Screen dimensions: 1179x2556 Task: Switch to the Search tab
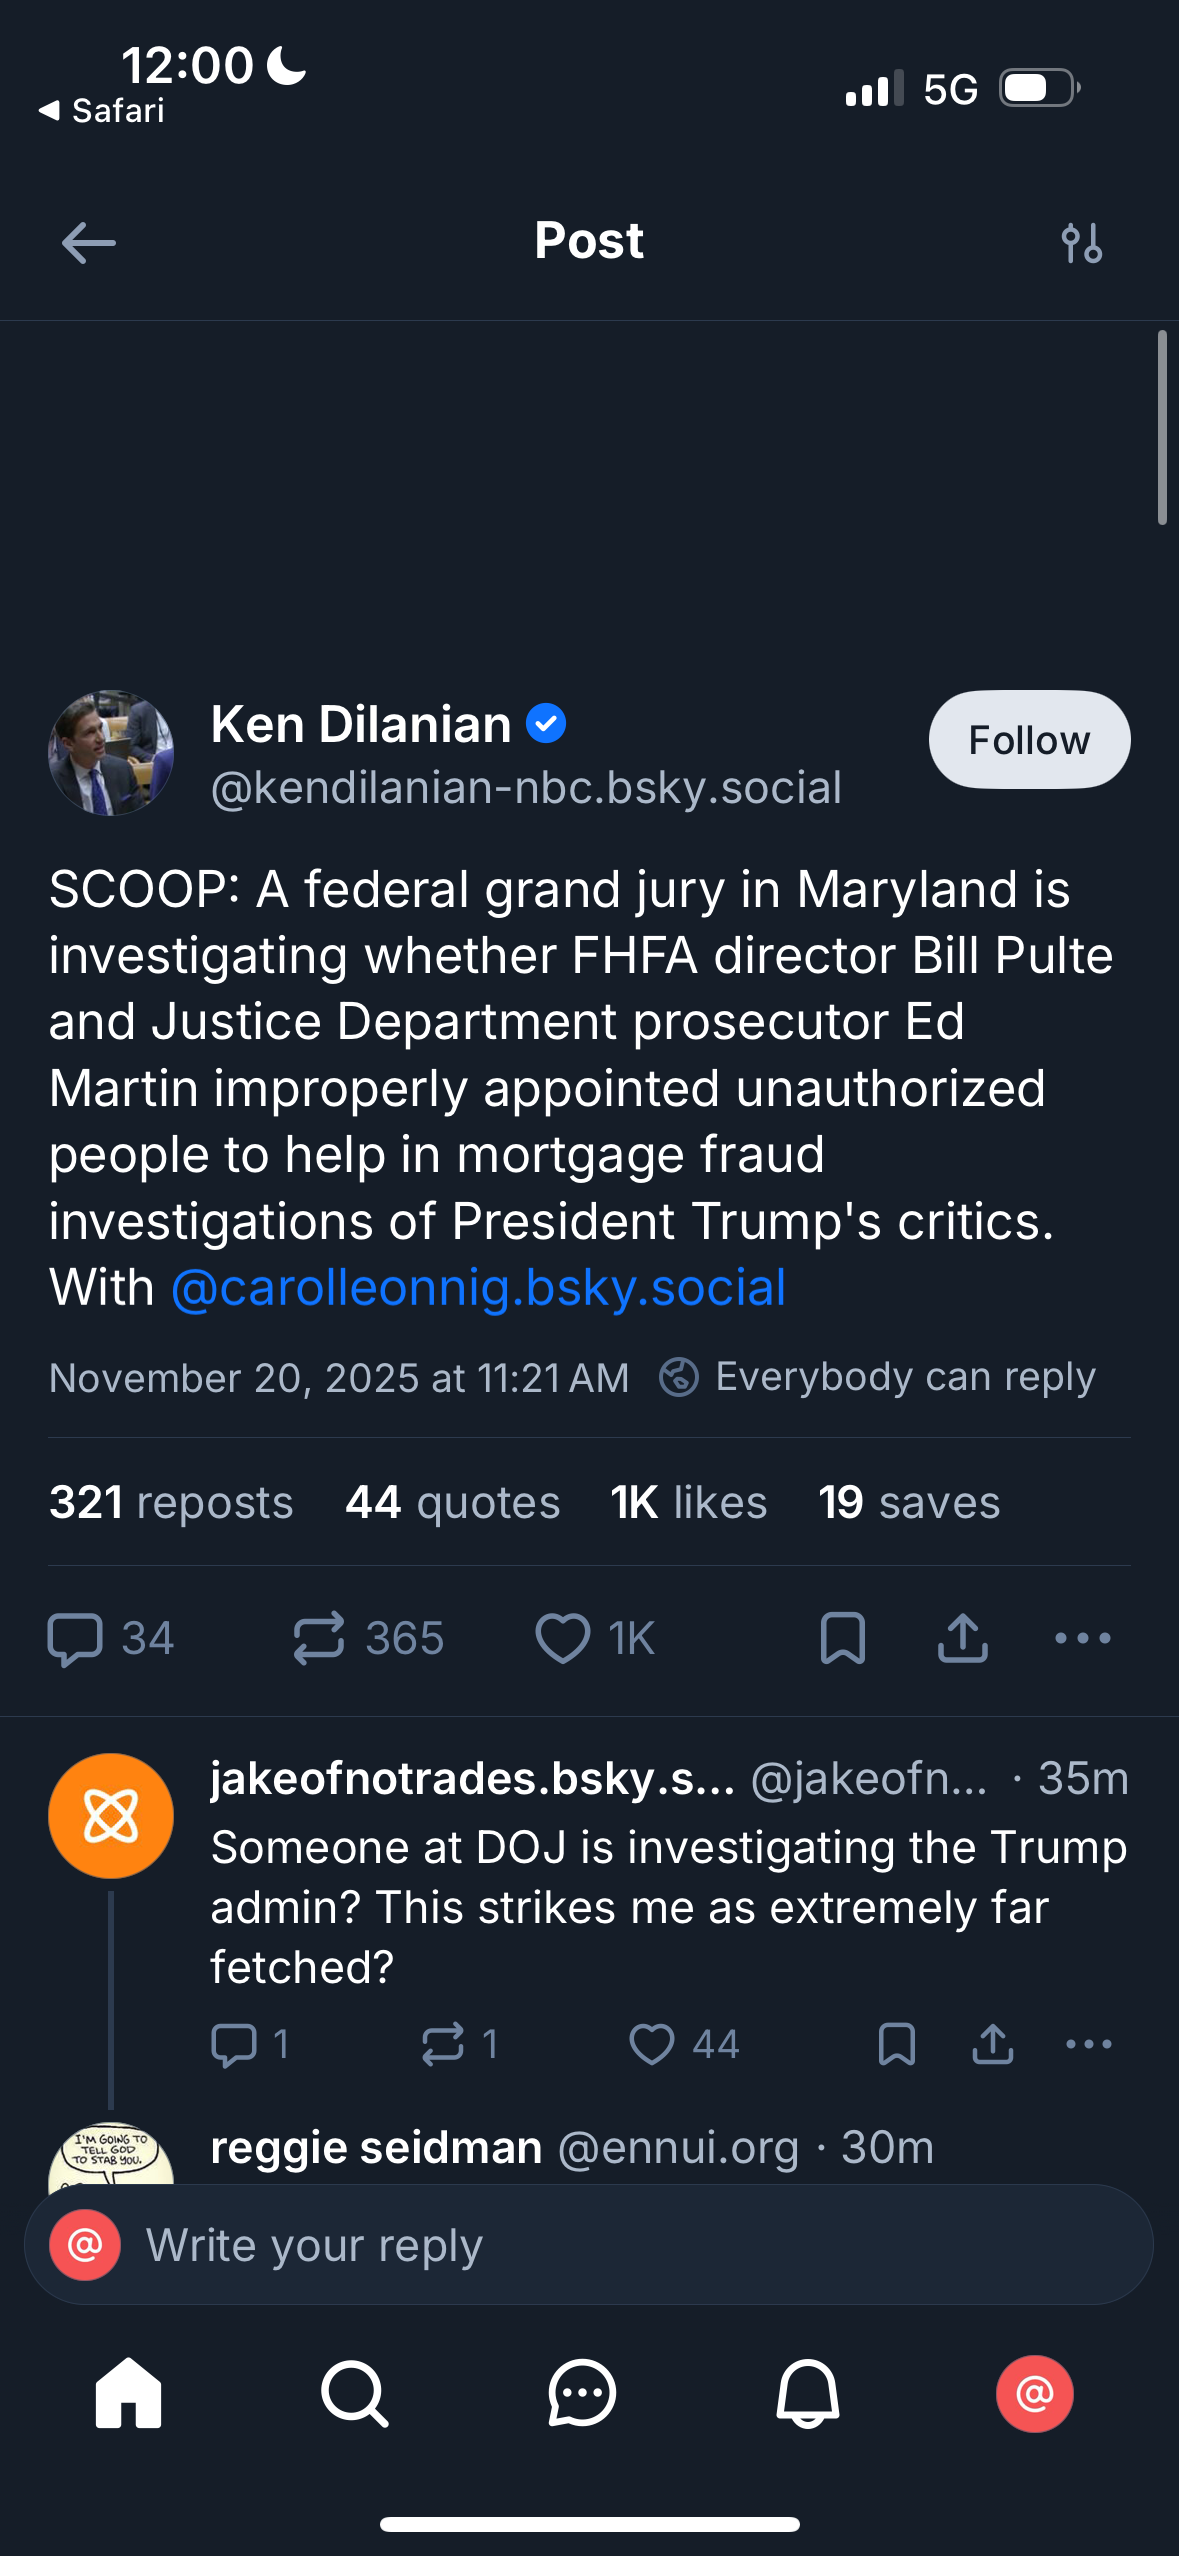(x=354, y=2393)
